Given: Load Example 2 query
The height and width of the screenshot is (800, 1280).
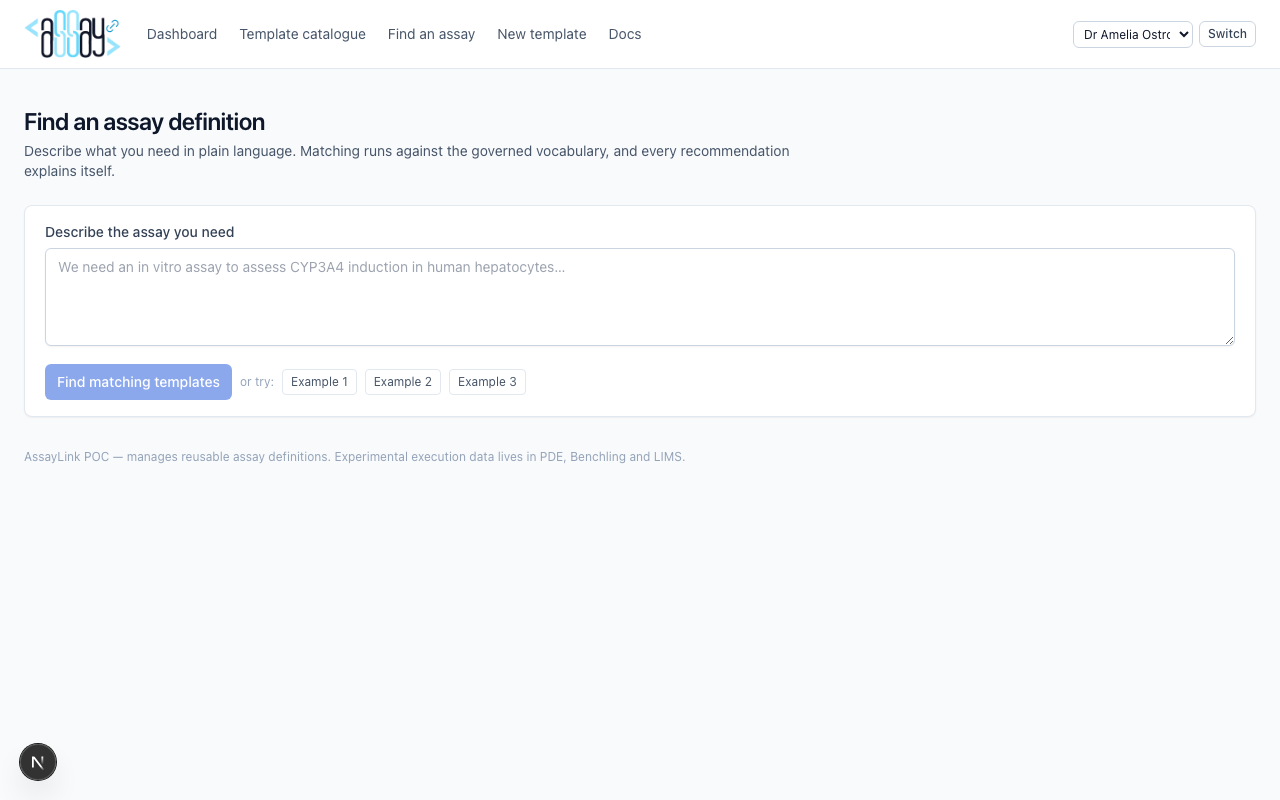Looking at the screenshot, I should click(403, 382).
